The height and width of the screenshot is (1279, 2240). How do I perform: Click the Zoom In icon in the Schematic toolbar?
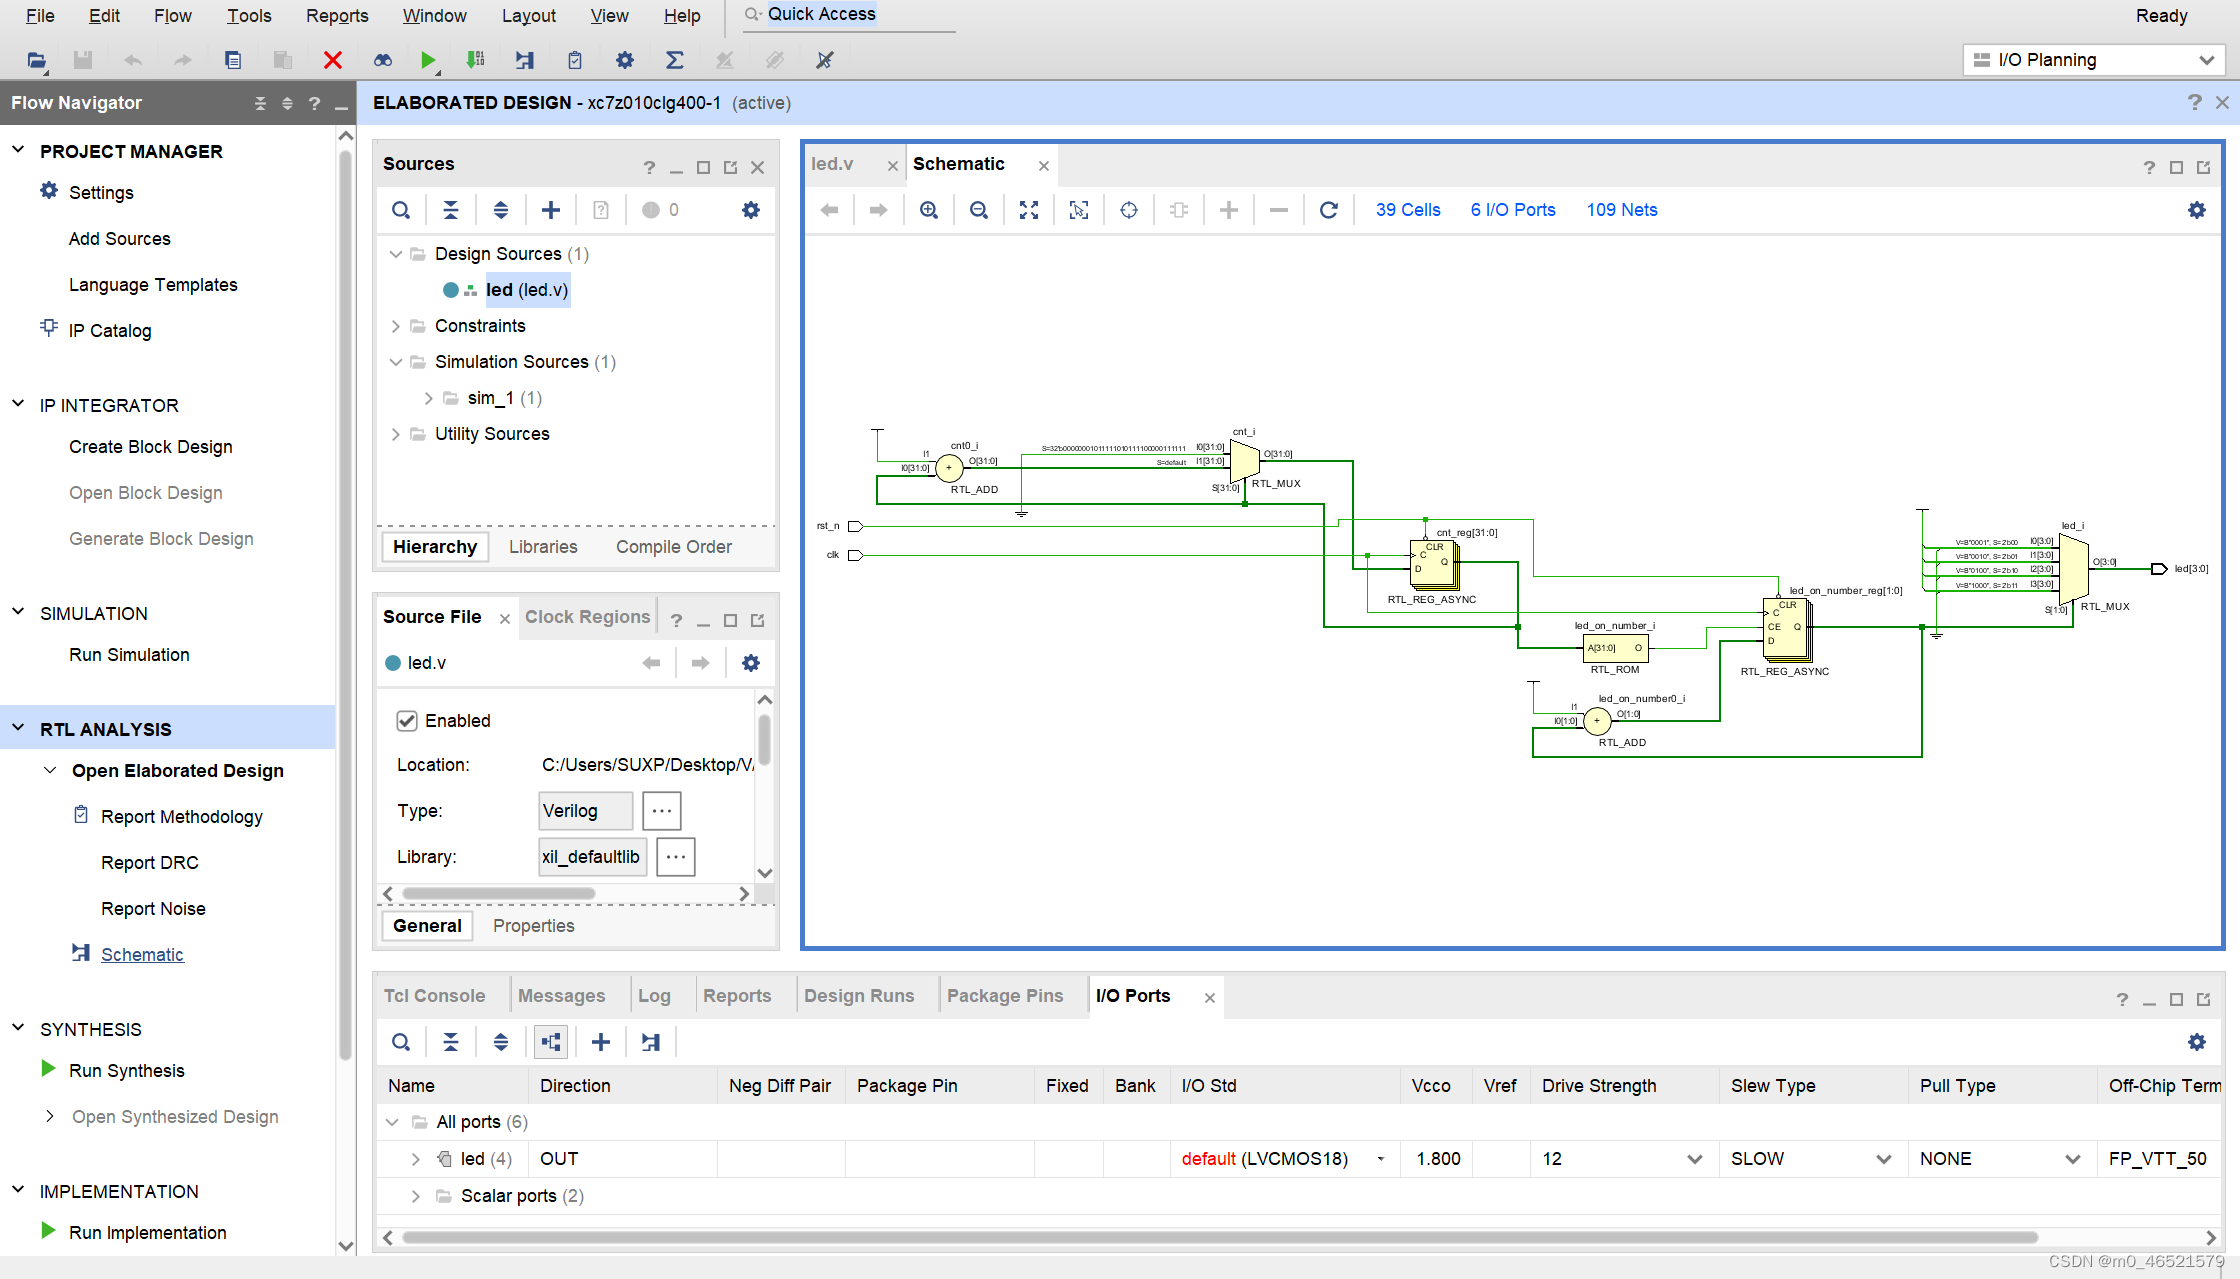[x=928, y=210]
